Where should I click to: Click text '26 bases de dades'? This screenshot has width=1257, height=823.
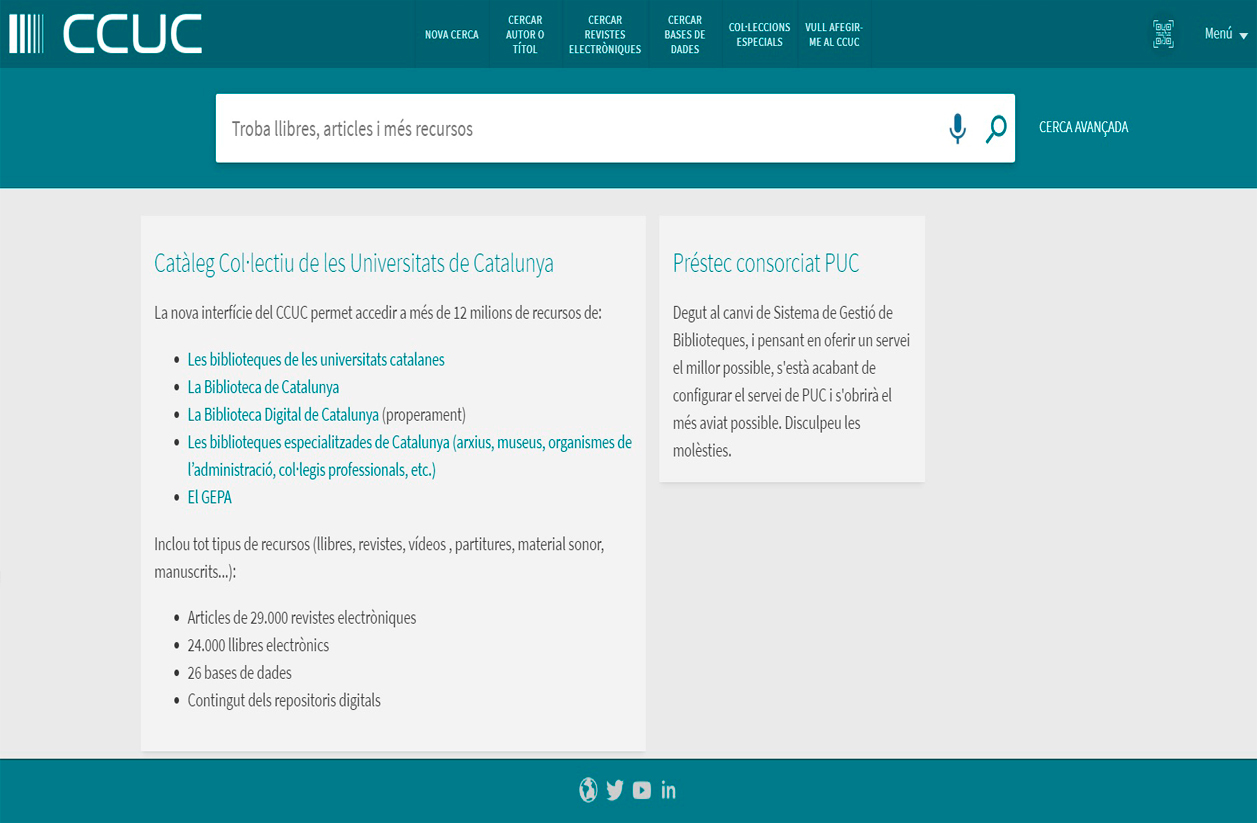coord(240,673)
